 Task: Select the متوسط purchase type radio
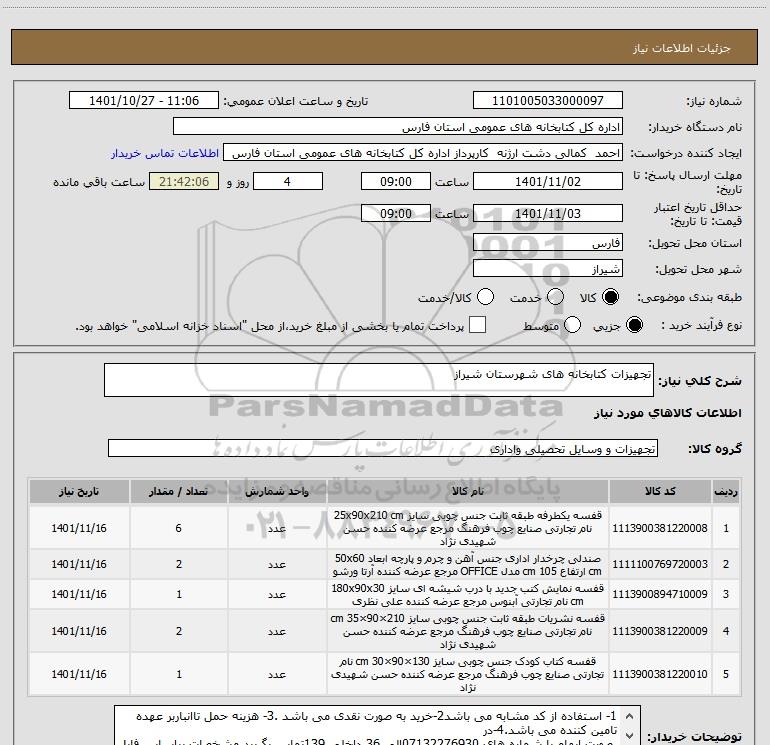573,325
